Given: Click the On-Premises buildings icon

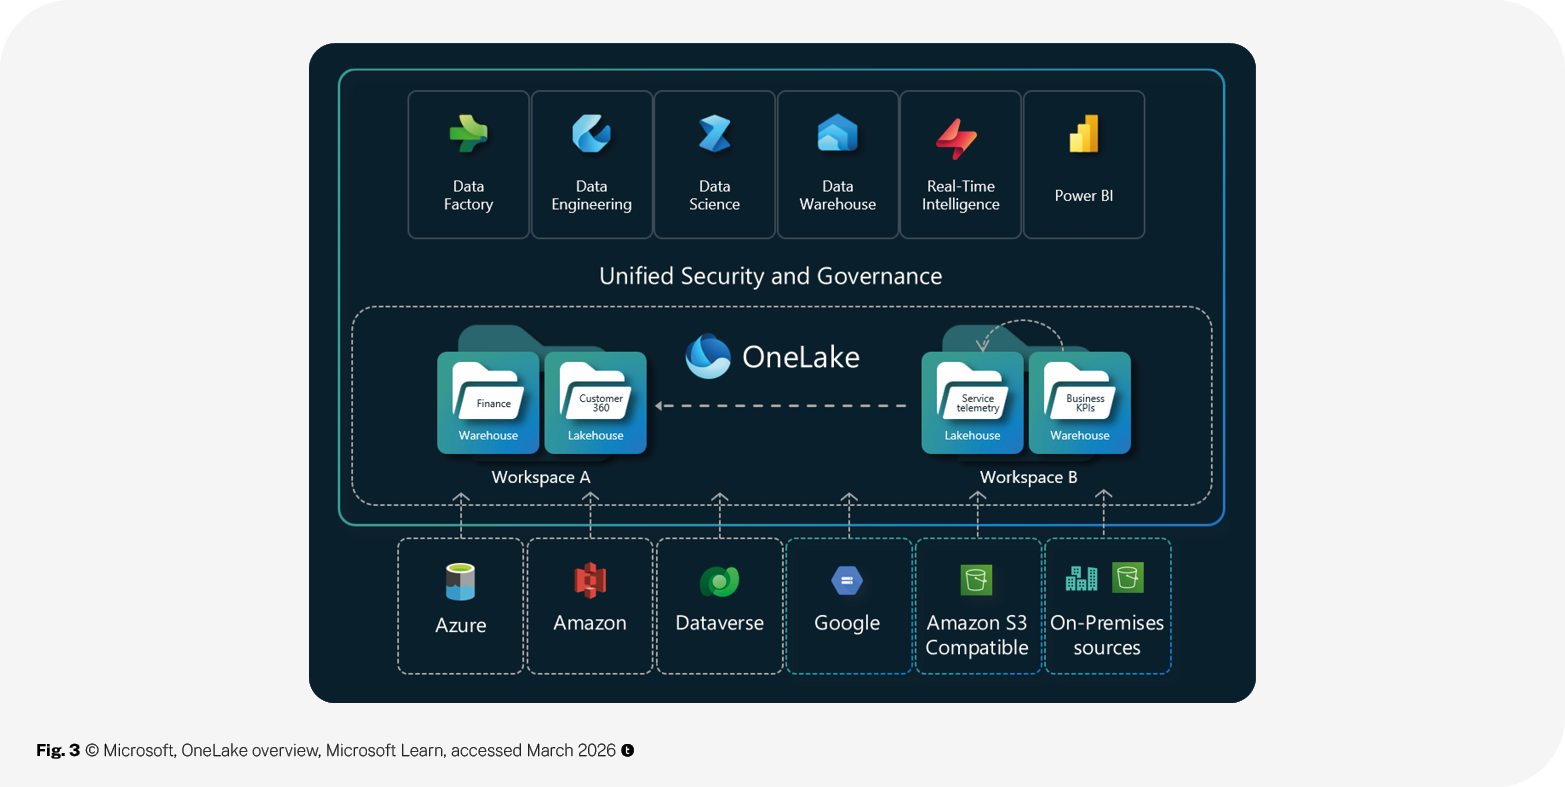Looking at the screenshot, I should click(1082, 578).
